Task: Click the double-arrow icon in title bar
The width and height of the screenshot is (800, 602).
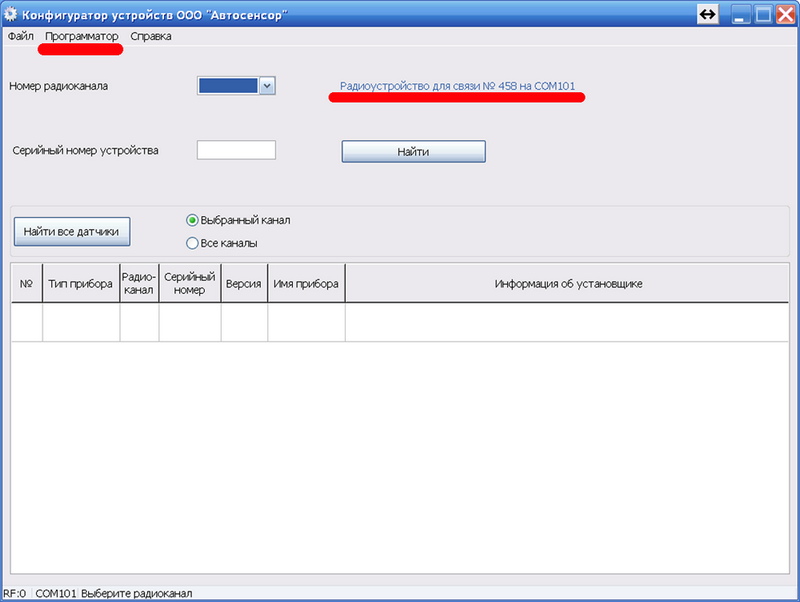Action: click(707, 14)
